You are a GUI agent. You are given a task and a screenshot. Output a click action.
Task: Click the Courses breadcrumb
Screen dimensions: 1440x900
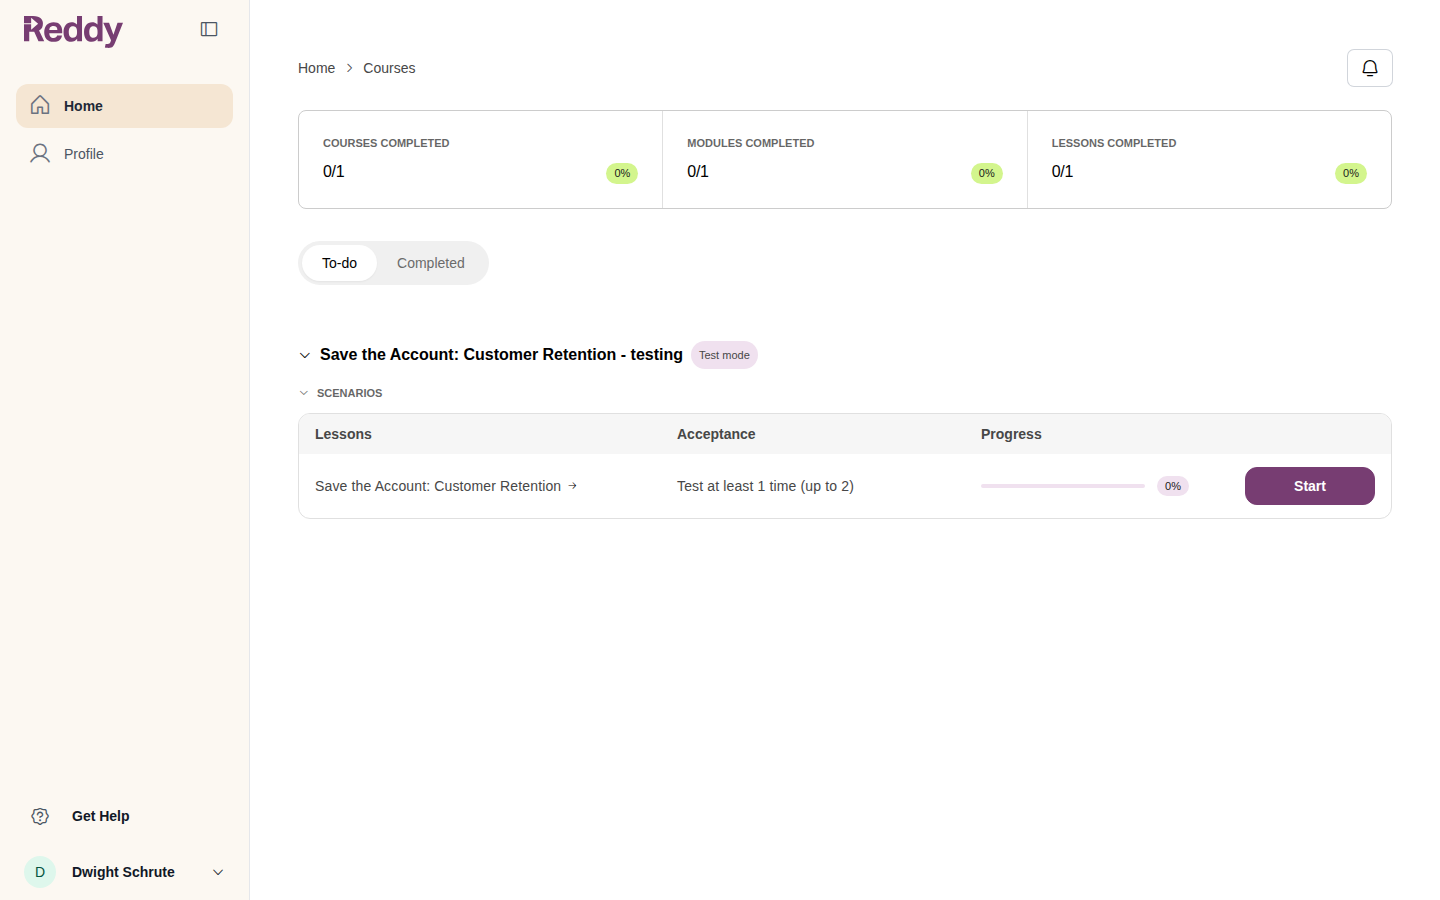coord(389,68)
